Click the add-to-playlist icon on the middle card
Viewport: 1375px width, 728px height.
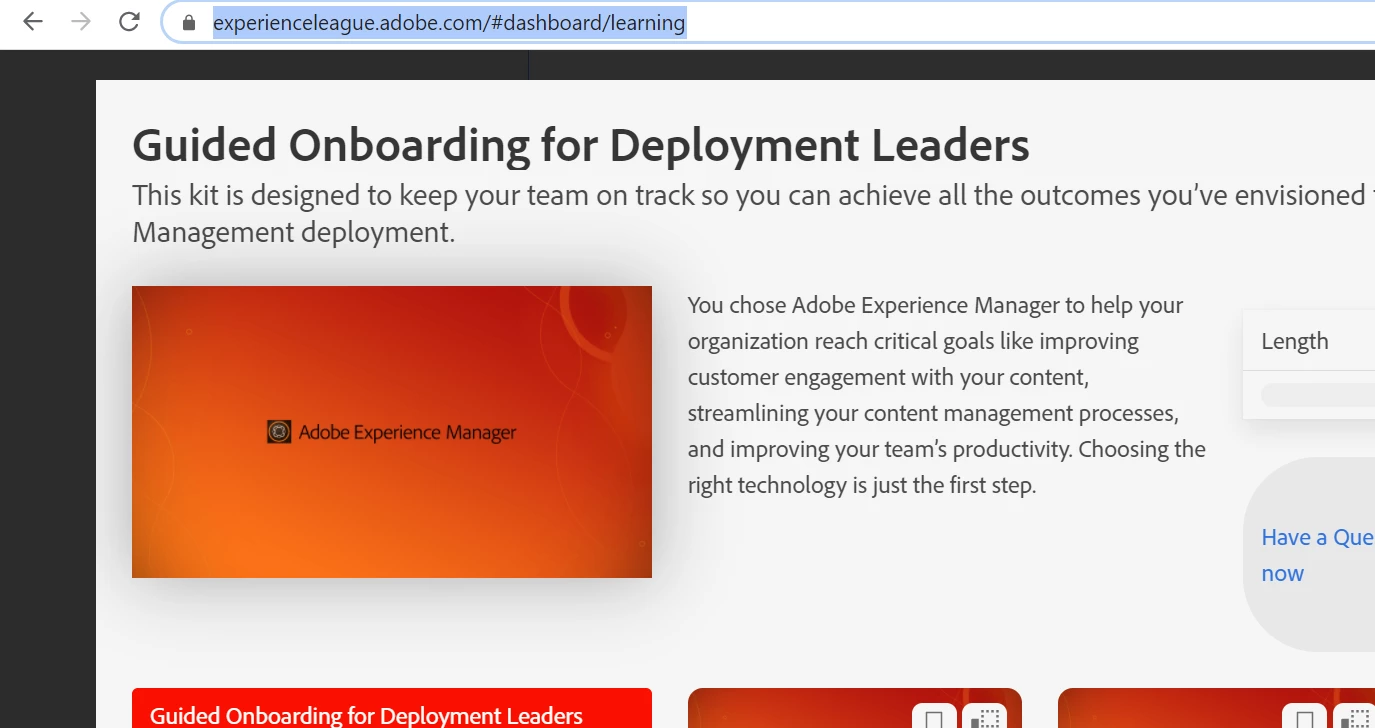click(x=985, y=719)
